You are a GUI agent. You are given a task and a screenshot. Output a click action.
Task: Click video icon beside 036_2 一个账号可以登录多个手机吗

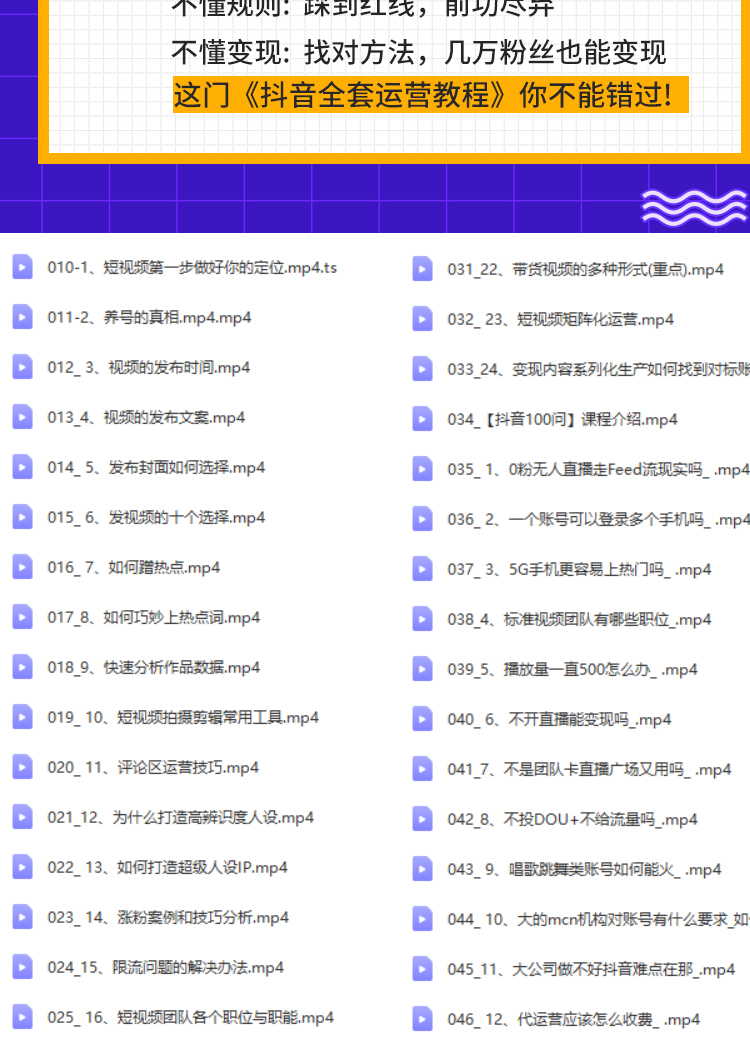point(422,519)
